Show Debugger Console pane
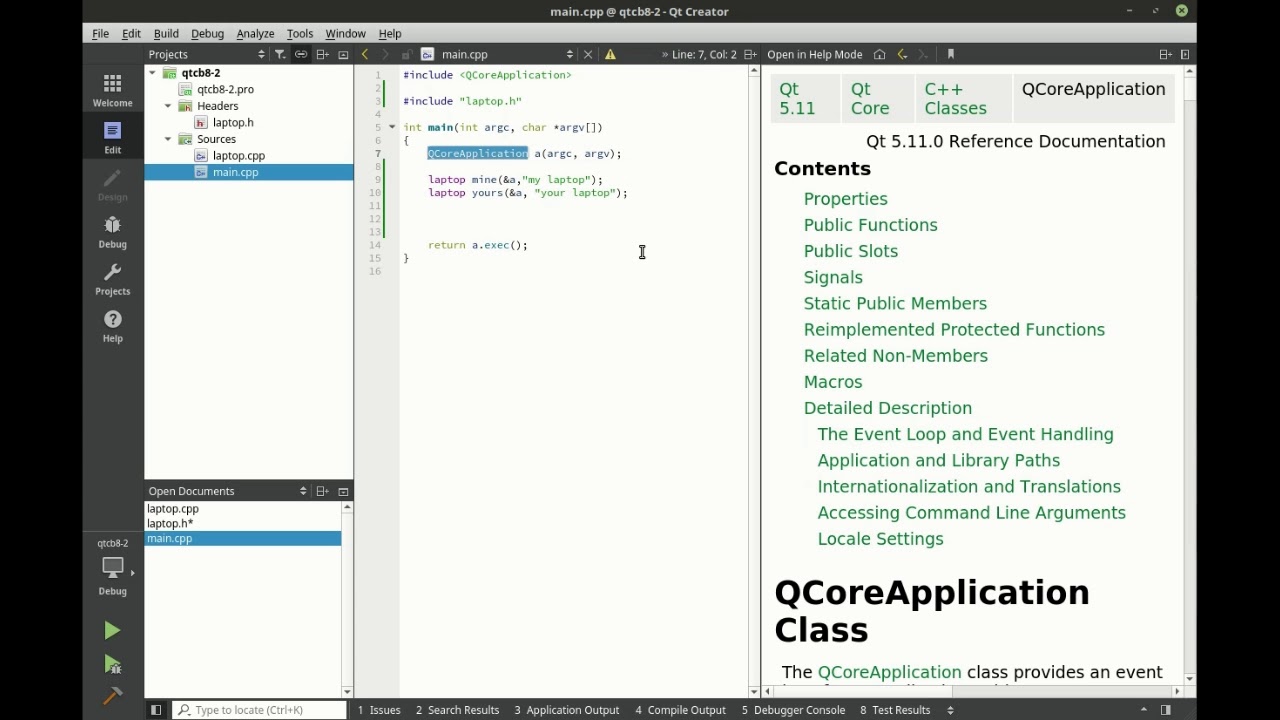The image size is (1280, 720). pos(793,710)
